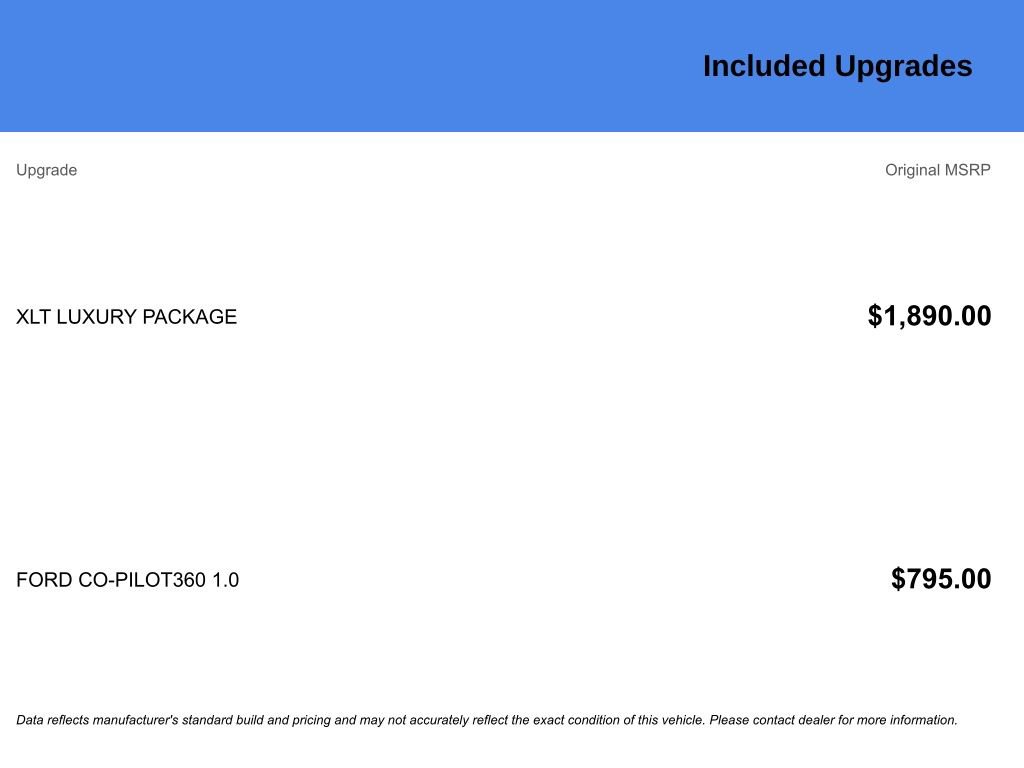
Task: Click the Included Upgrades heading
Action: coord(837,67)
